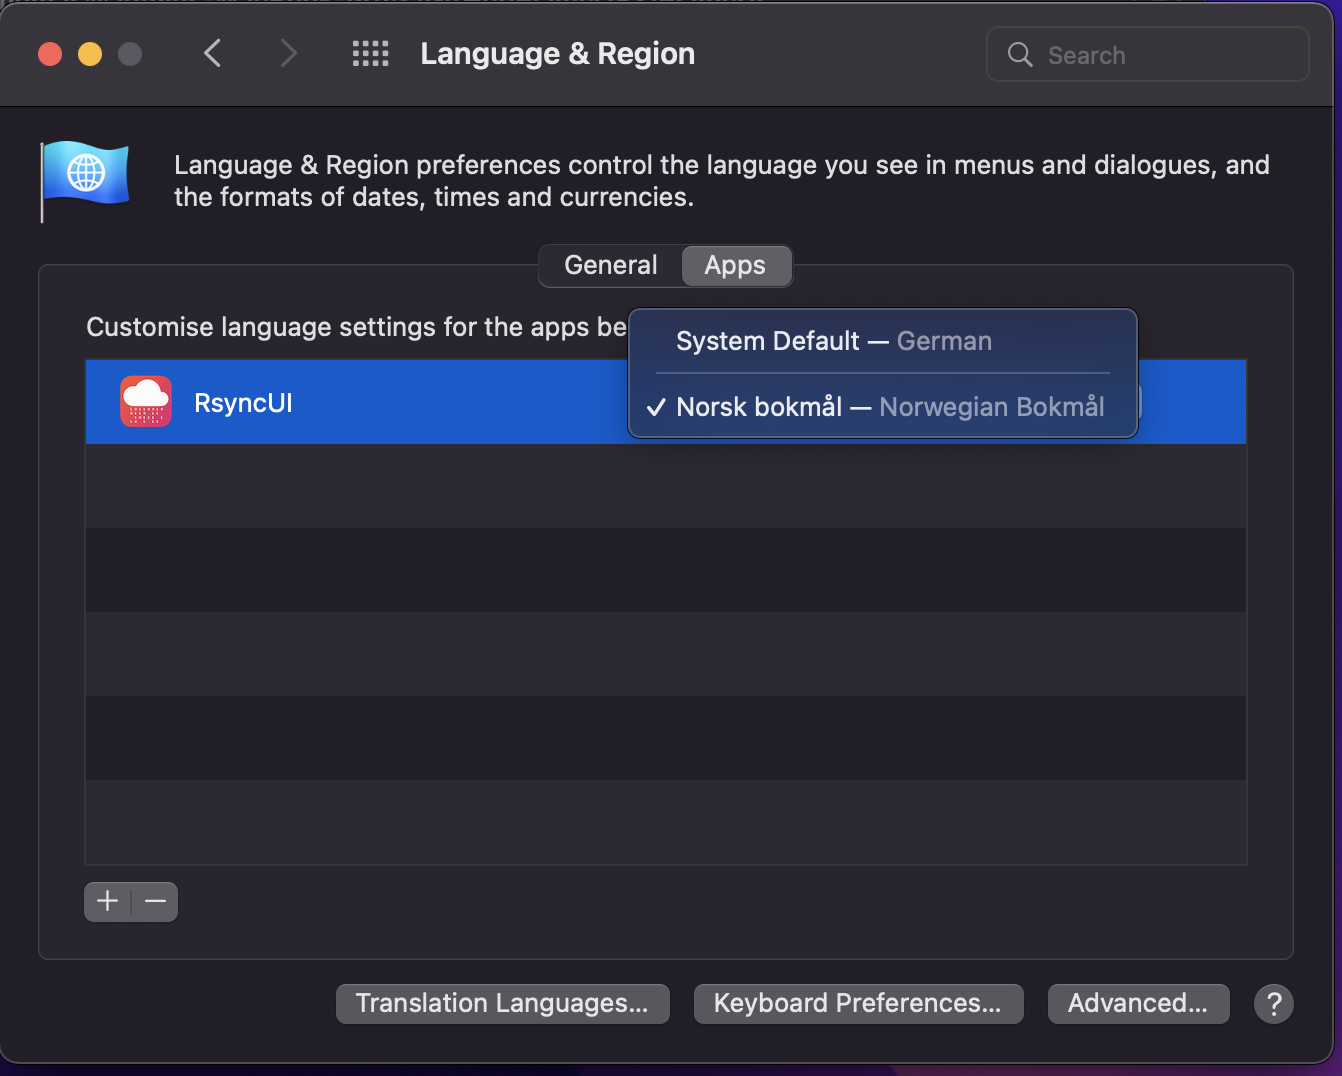Remove selected app with the minus button

pyautogui.click(x=155, y=902)
